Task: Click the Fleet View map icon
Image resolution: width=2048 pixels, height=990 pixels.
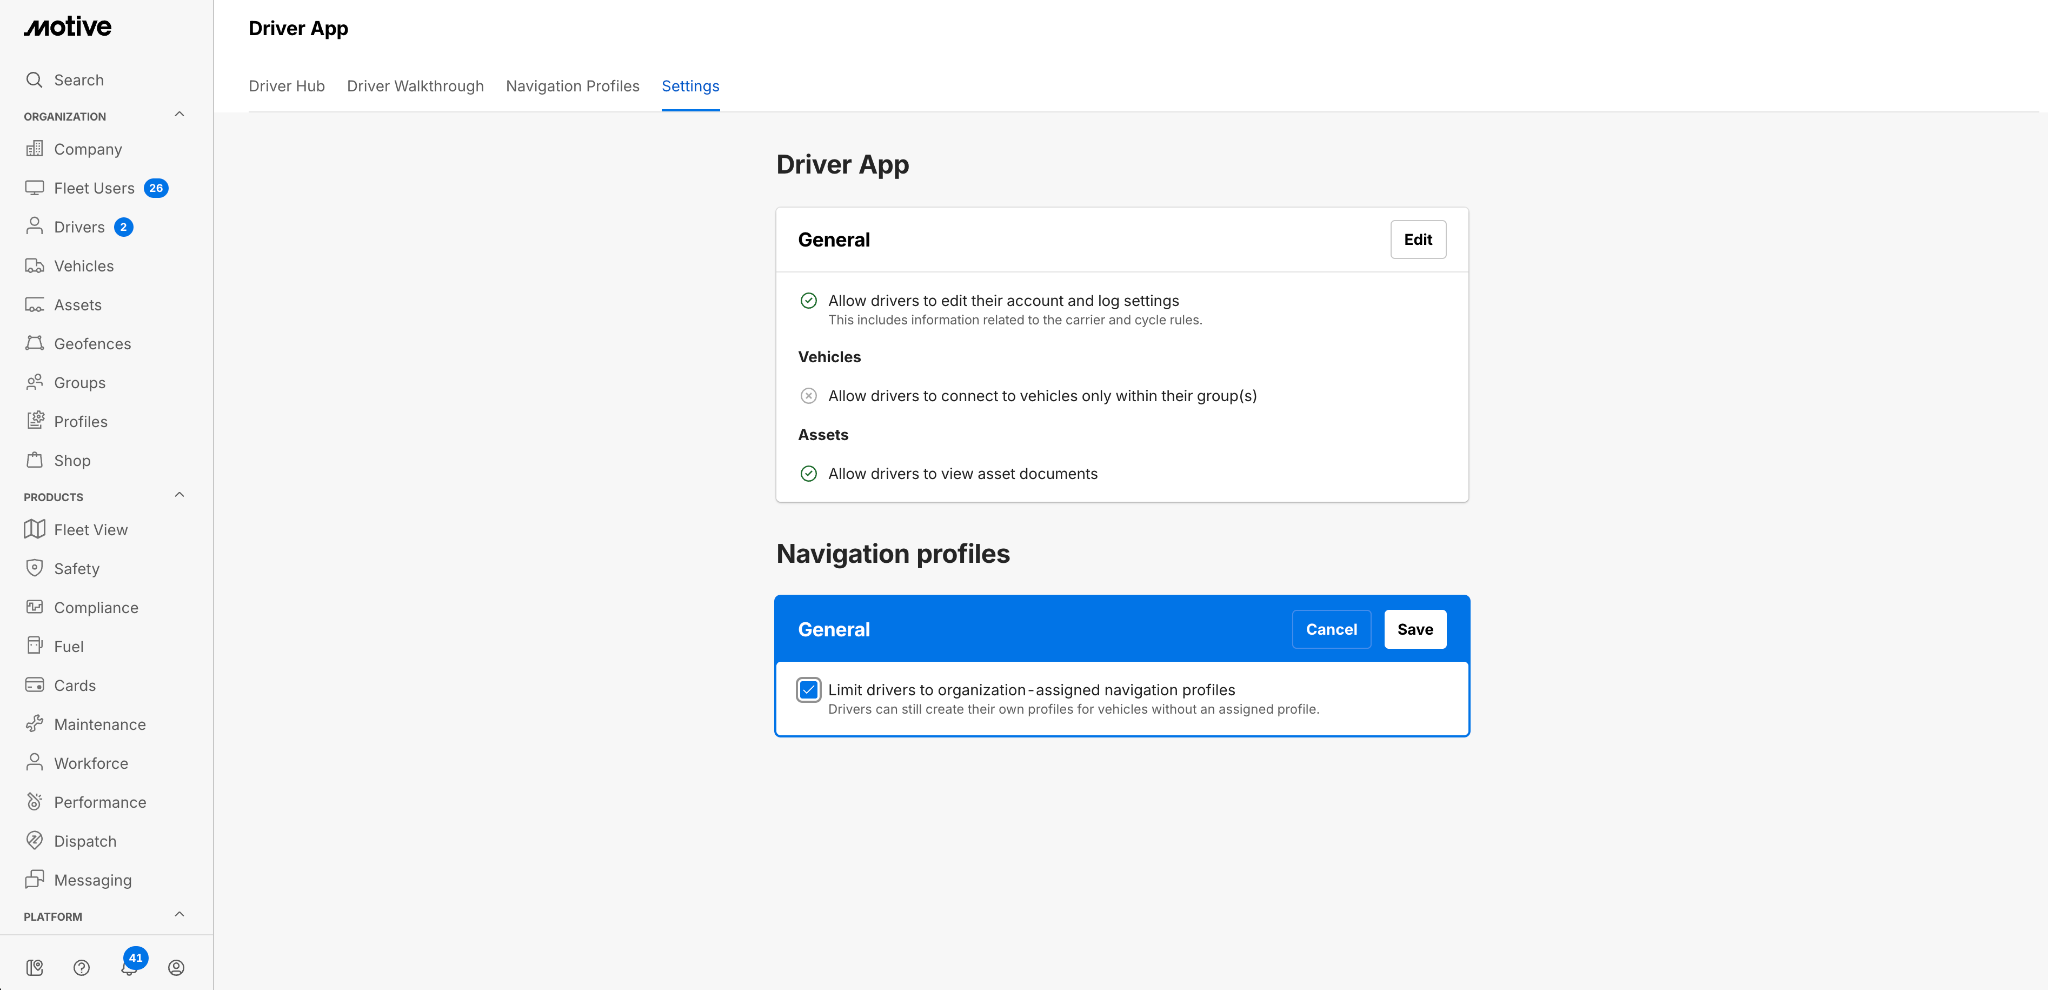Action: (x=34, y=530)
